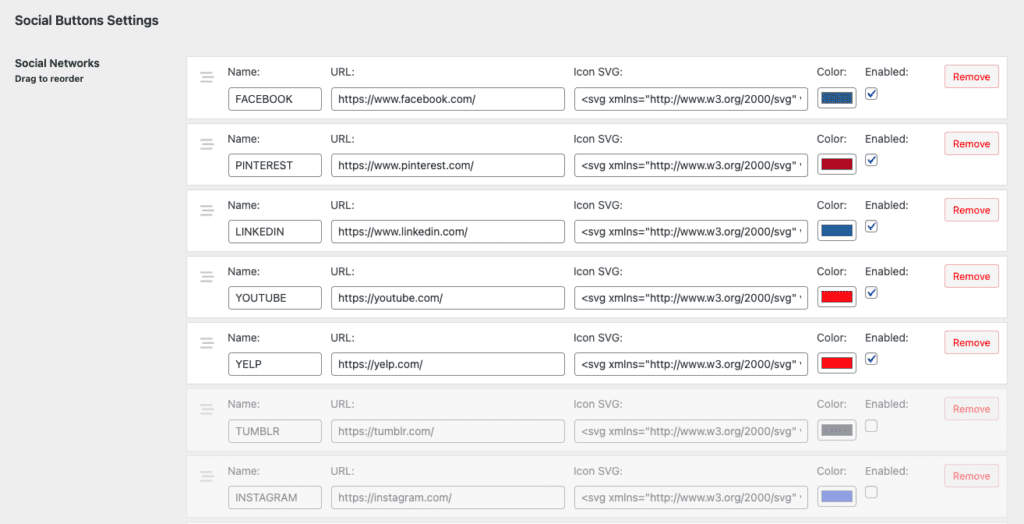
Task: Click the drag handle for the YOUTUBE row
Action: (207, 277)
